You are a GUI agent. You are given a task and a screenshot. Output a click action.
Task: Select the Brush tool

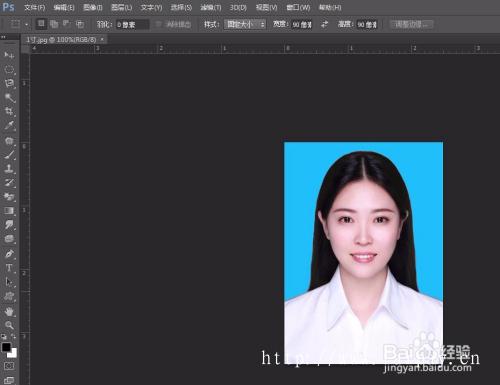9,155
